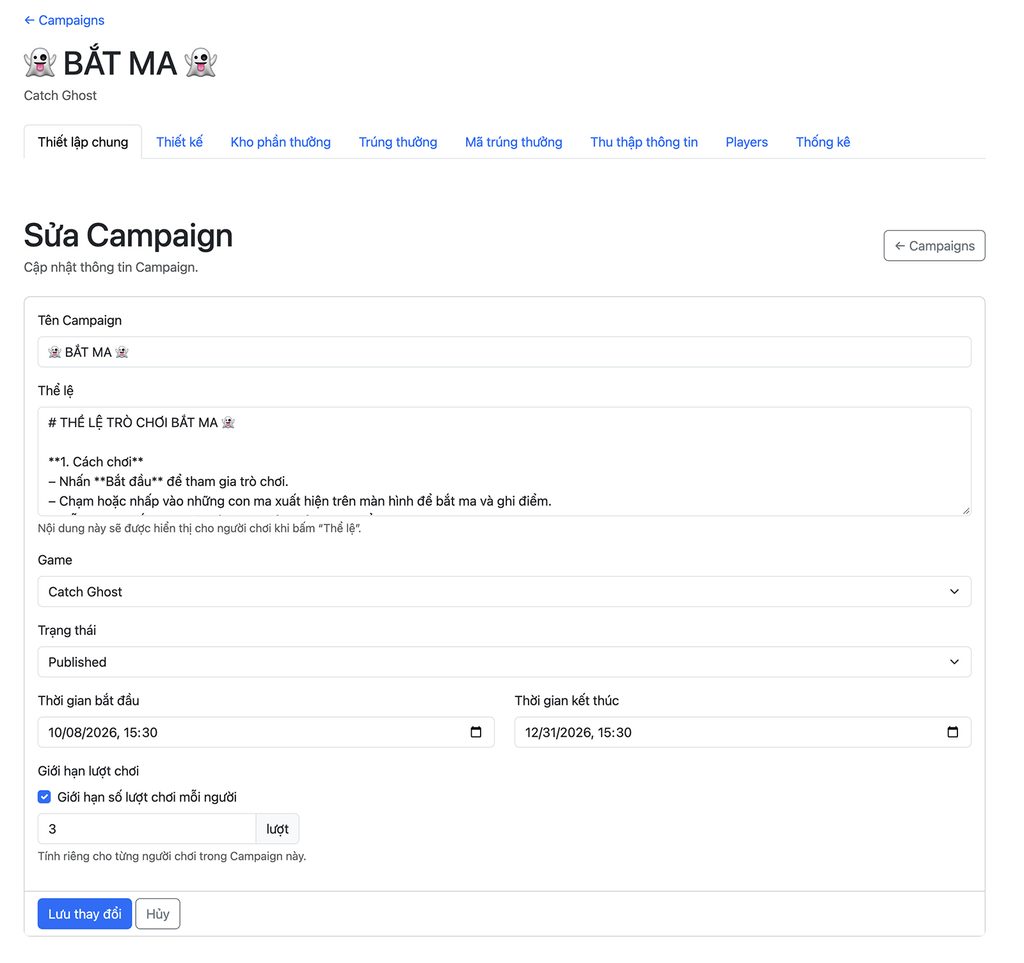
Task: Open the Players tab
Action: coord(746,142)
